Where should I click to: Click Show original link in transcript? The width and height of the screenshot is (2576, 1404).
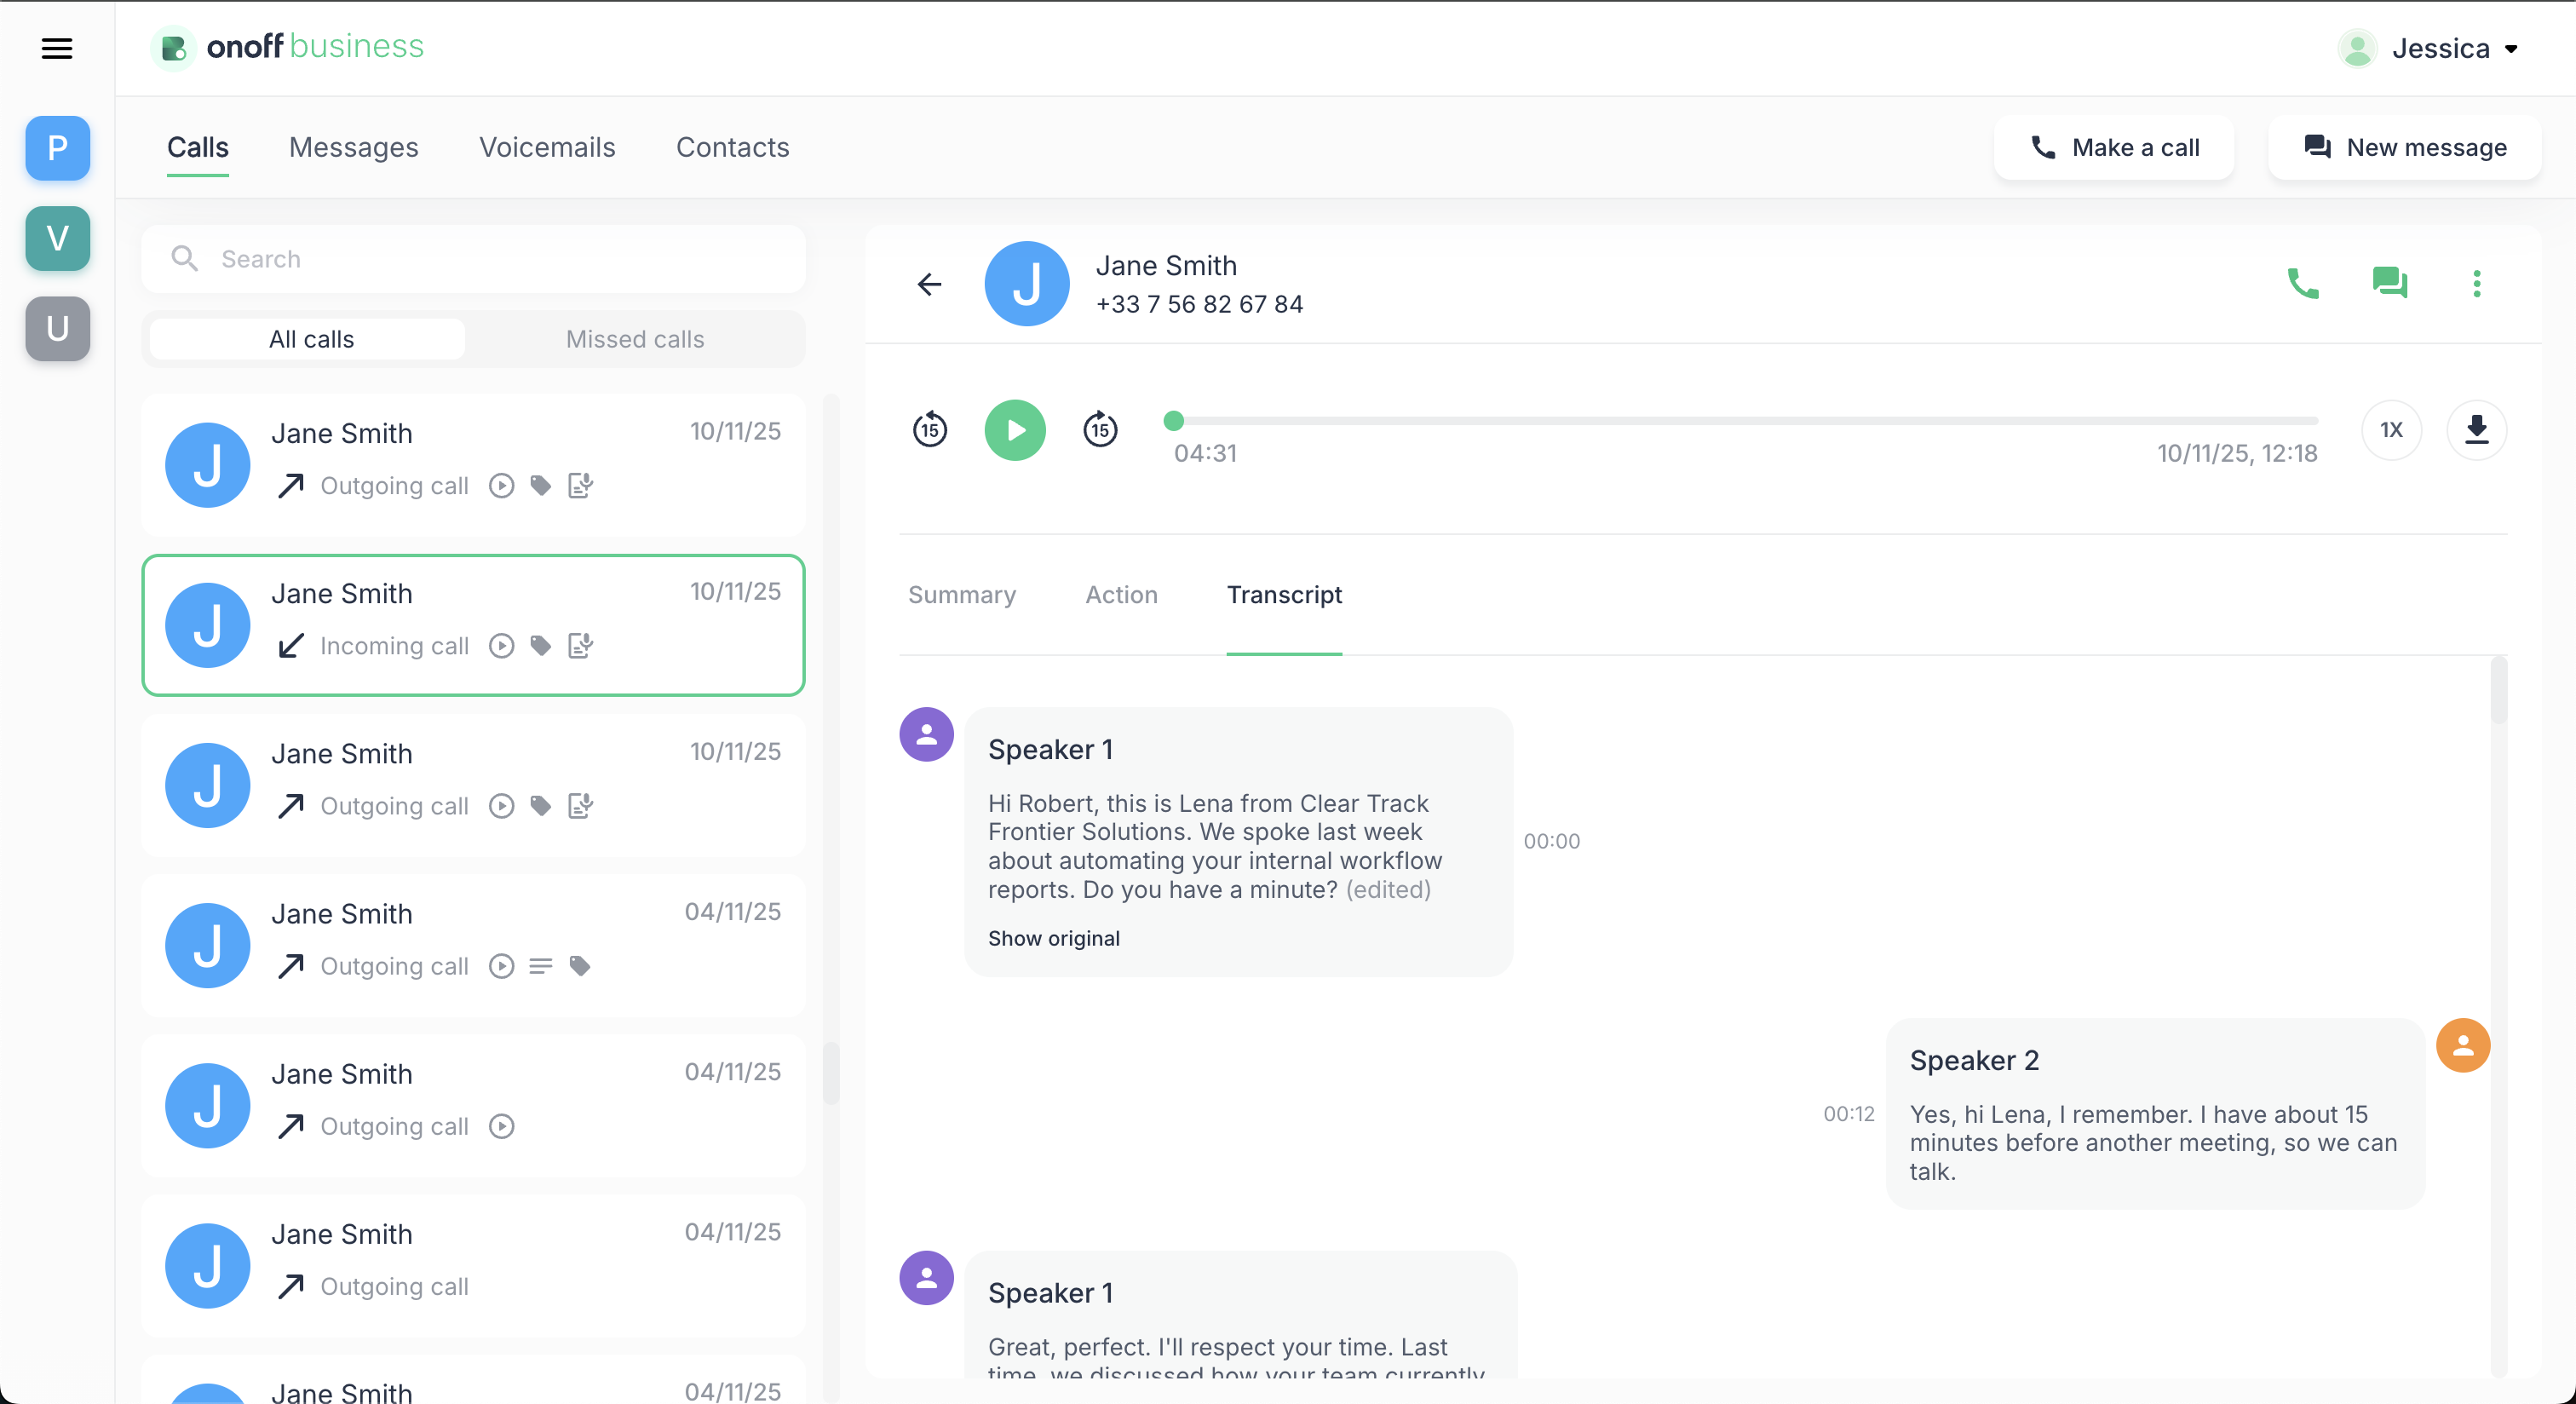pyautogui.click(x=1054, y=938)
